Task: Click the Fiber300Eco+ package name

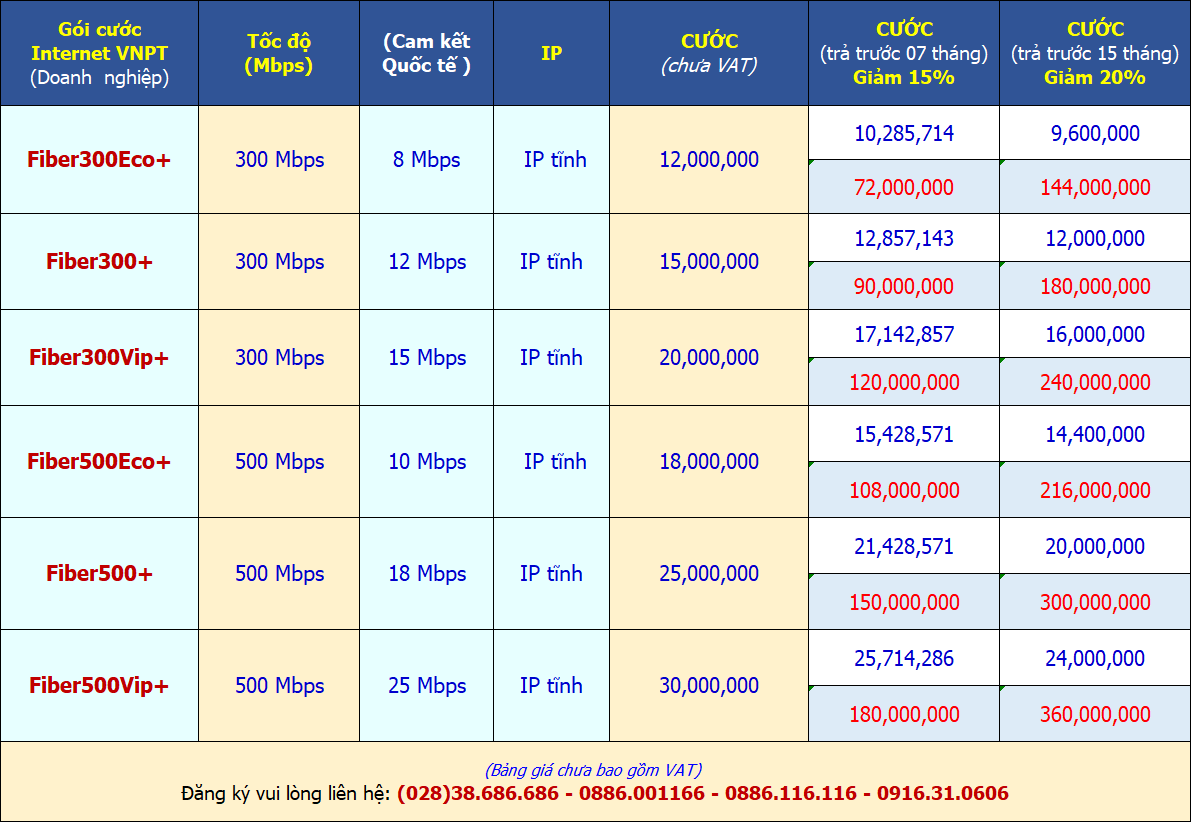Action: pyautogui.click(x=99, y=159)
